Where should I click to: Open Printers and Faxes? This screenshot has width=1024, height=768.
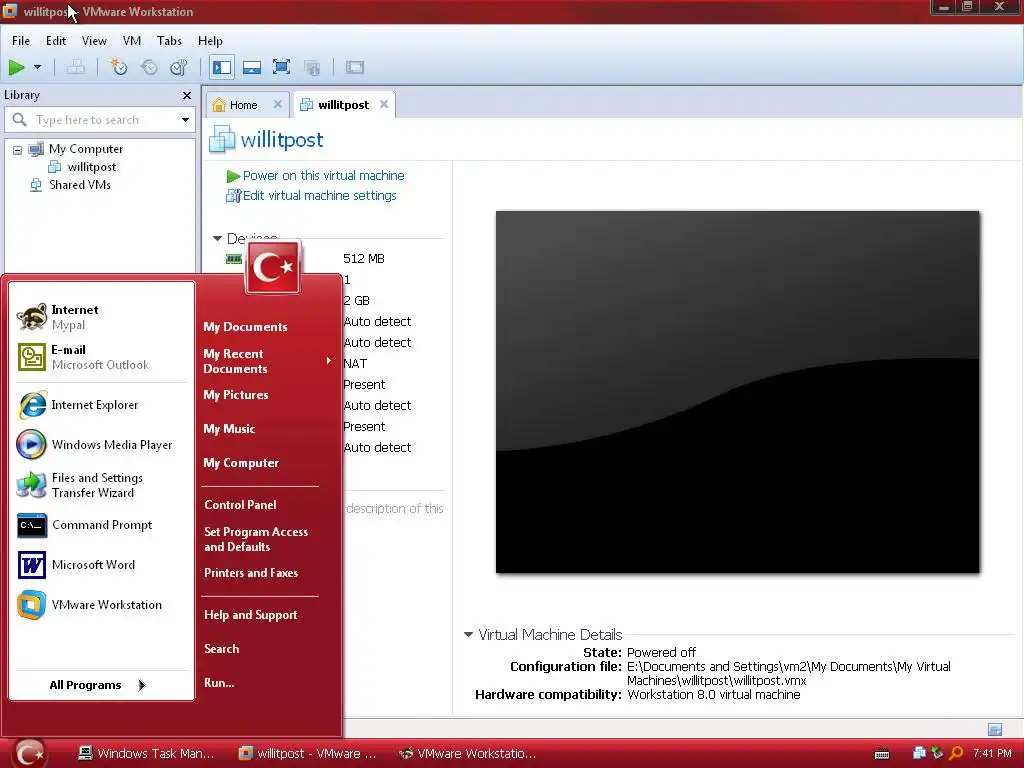click(x=251, y=573)
